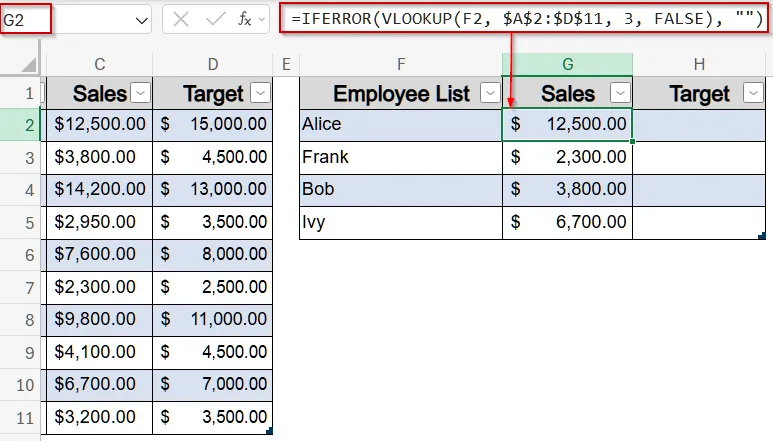Select the 2,500.00 target cell
This screenshot has height=441, width=773.
[x=212, y=288]
